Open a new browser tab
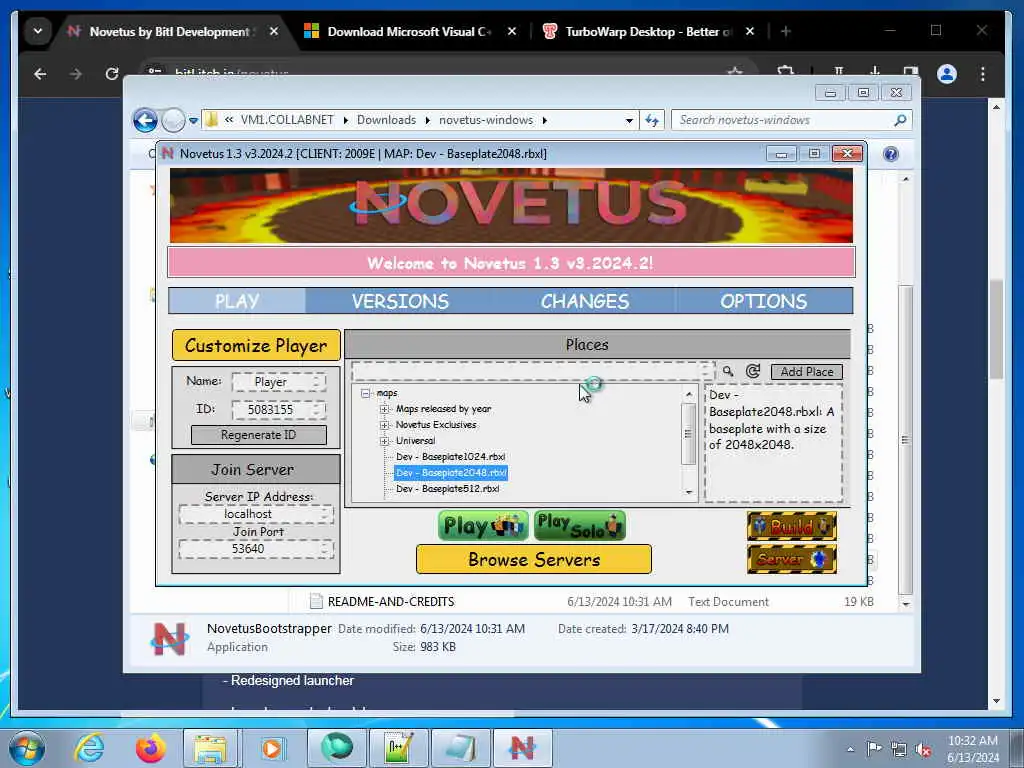Image resolution: width=1024 pixels, height=768 pixels. [786, 31]
